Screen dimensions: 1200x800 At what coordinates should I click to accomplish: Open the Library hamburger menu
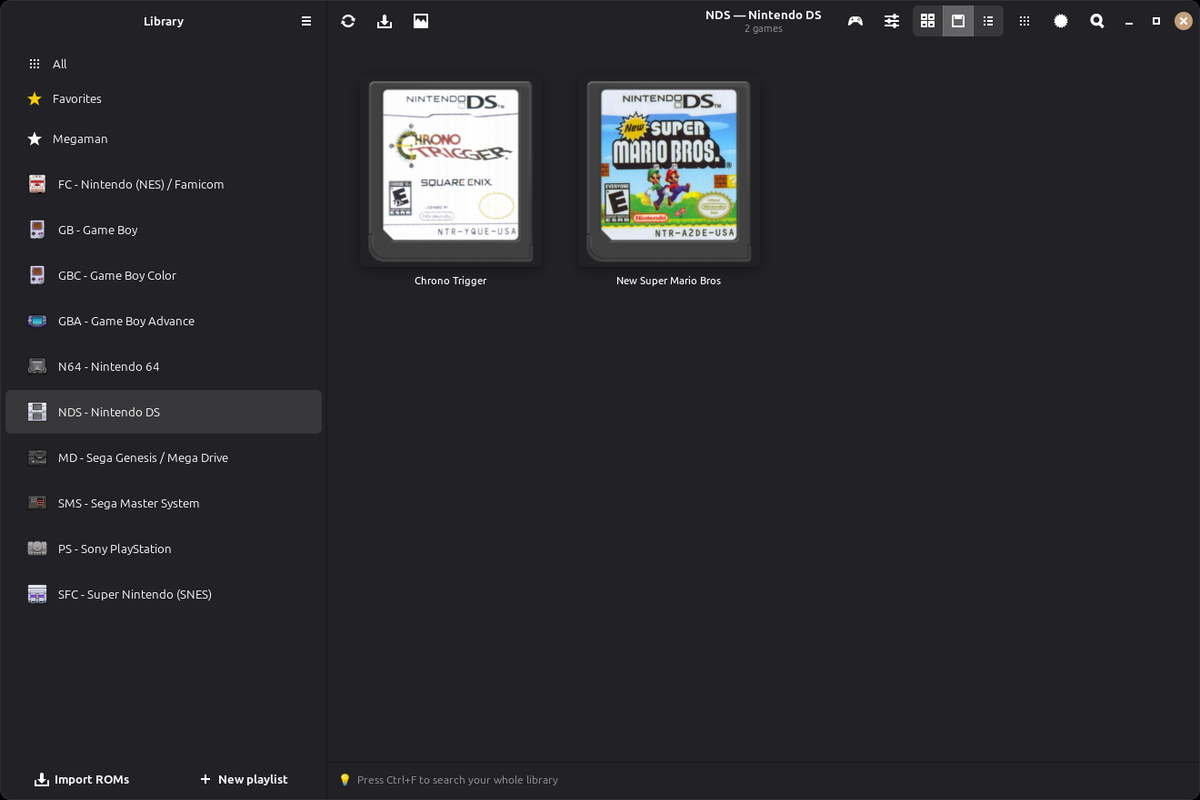pos(306,21)
